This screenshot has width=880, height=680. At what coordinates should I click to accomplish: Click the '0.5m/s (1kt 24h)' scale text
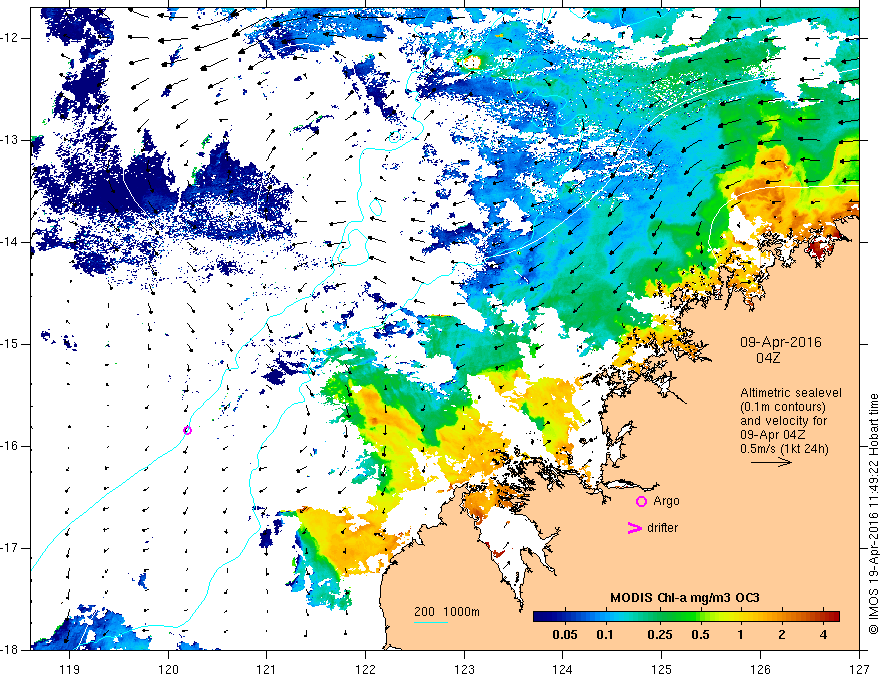[x=785, y=449]
